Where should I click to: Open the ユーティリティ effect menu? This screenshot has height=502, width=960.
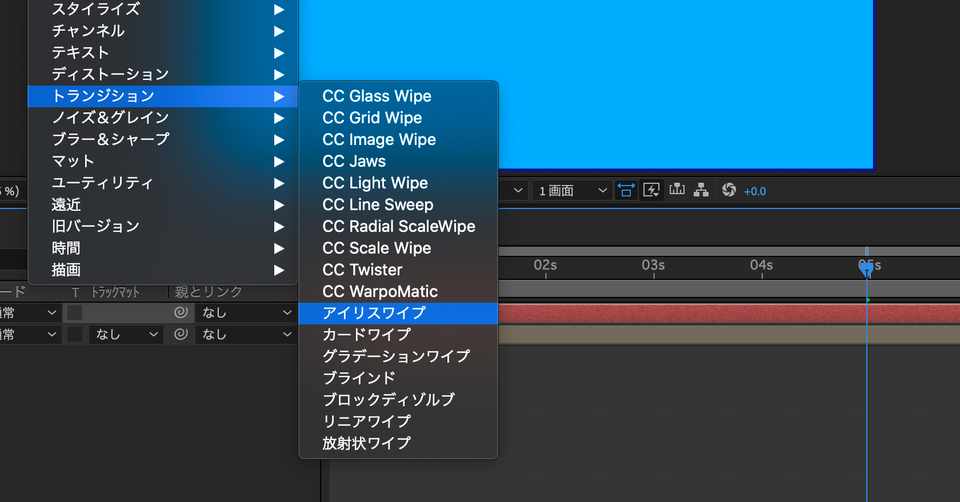163,183
